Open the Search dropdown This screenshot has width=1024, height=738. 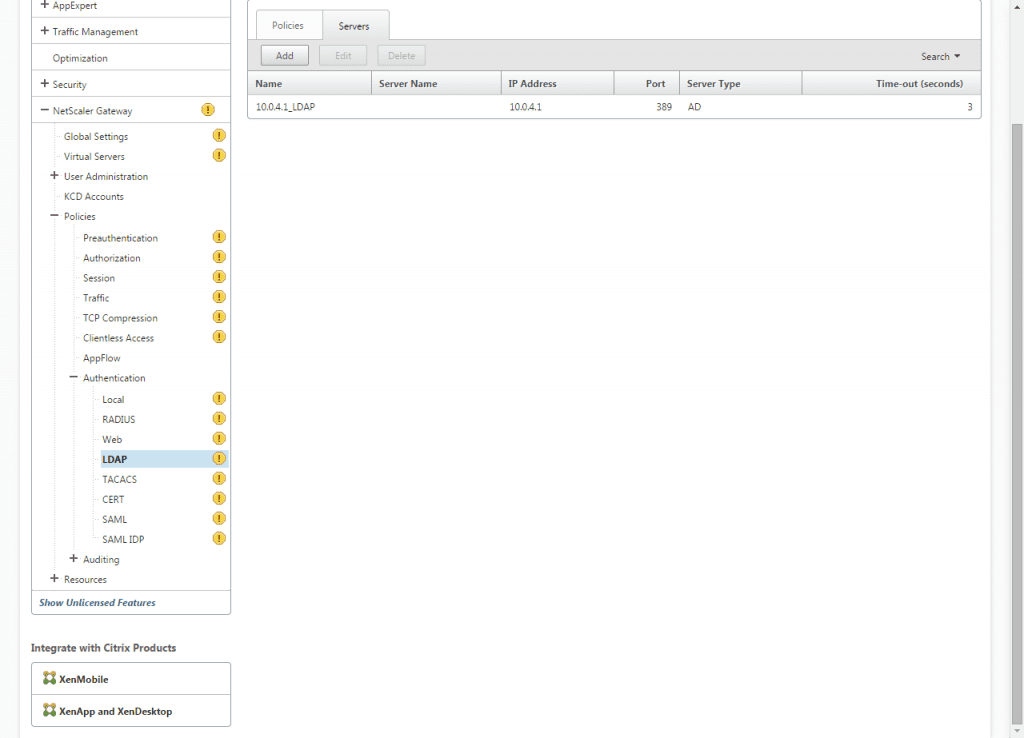(940, 55)
